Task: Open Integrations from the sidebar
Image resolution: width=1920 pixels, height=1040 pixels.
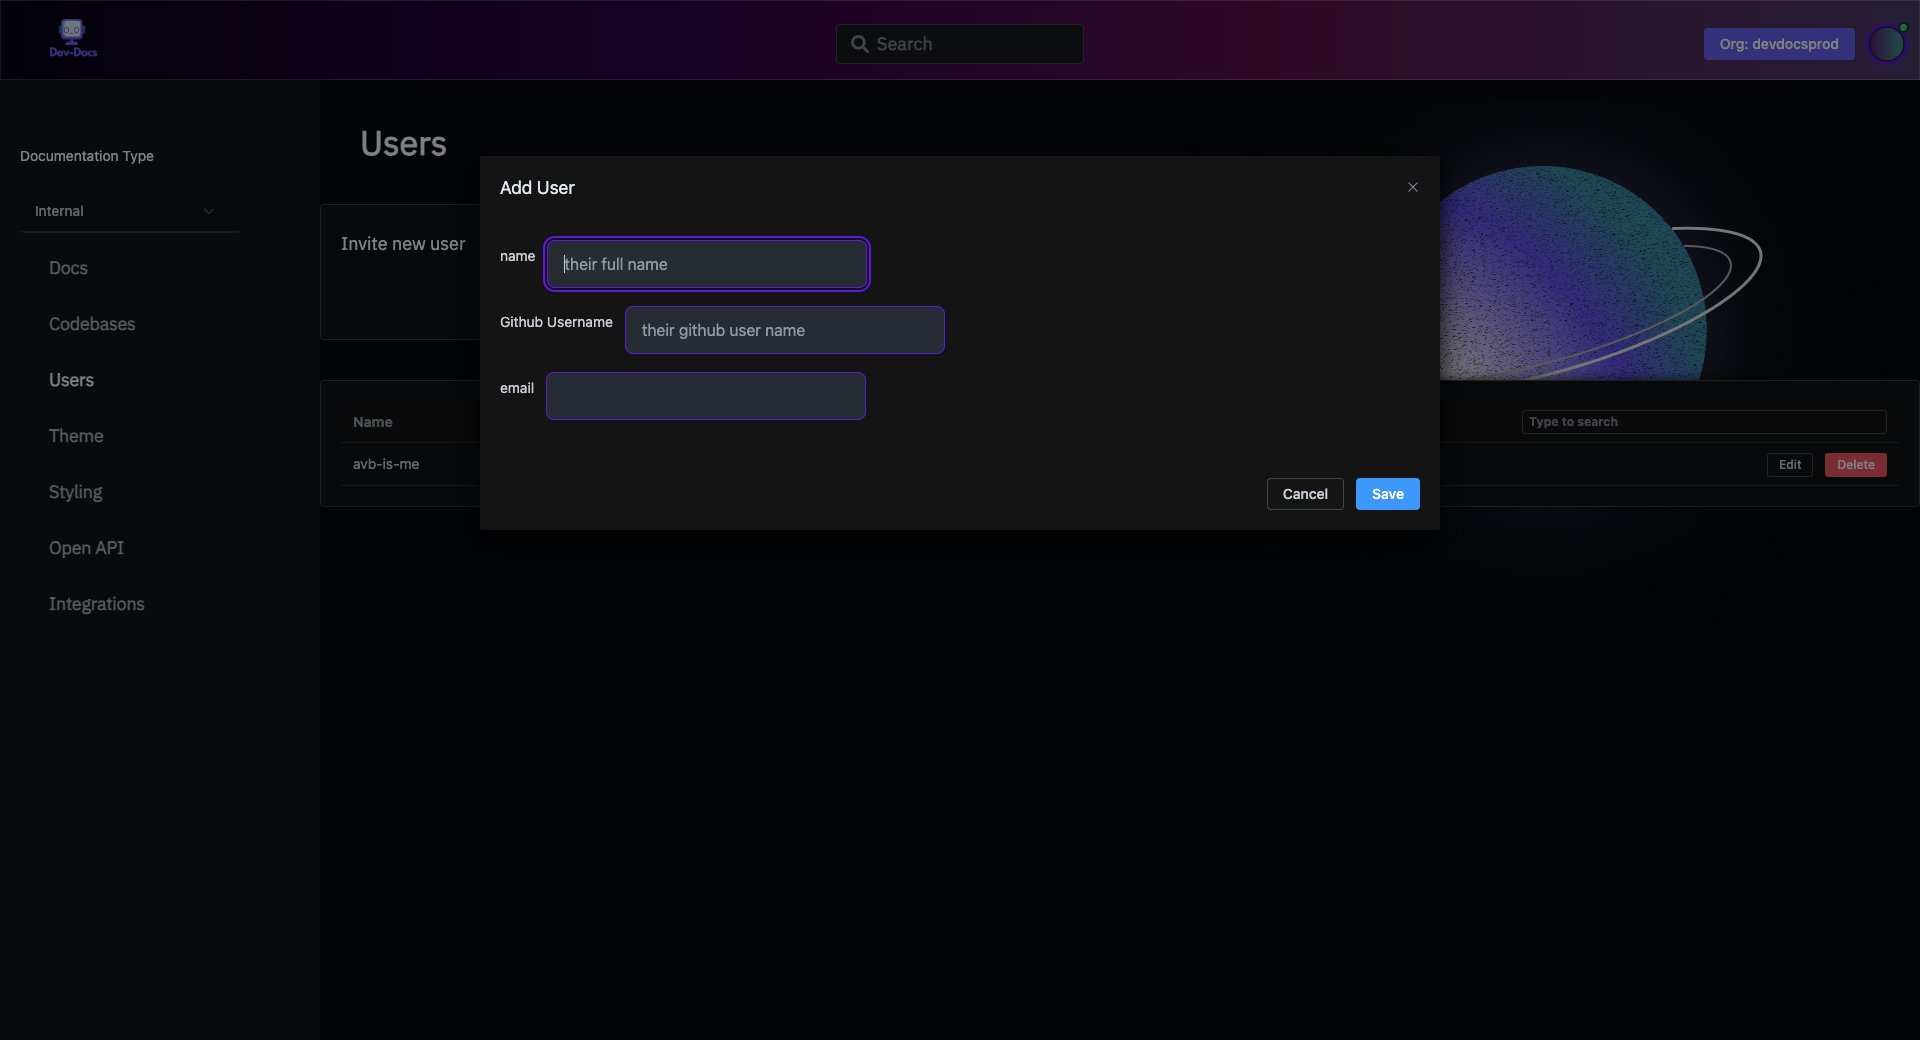Action: (96, 604)
